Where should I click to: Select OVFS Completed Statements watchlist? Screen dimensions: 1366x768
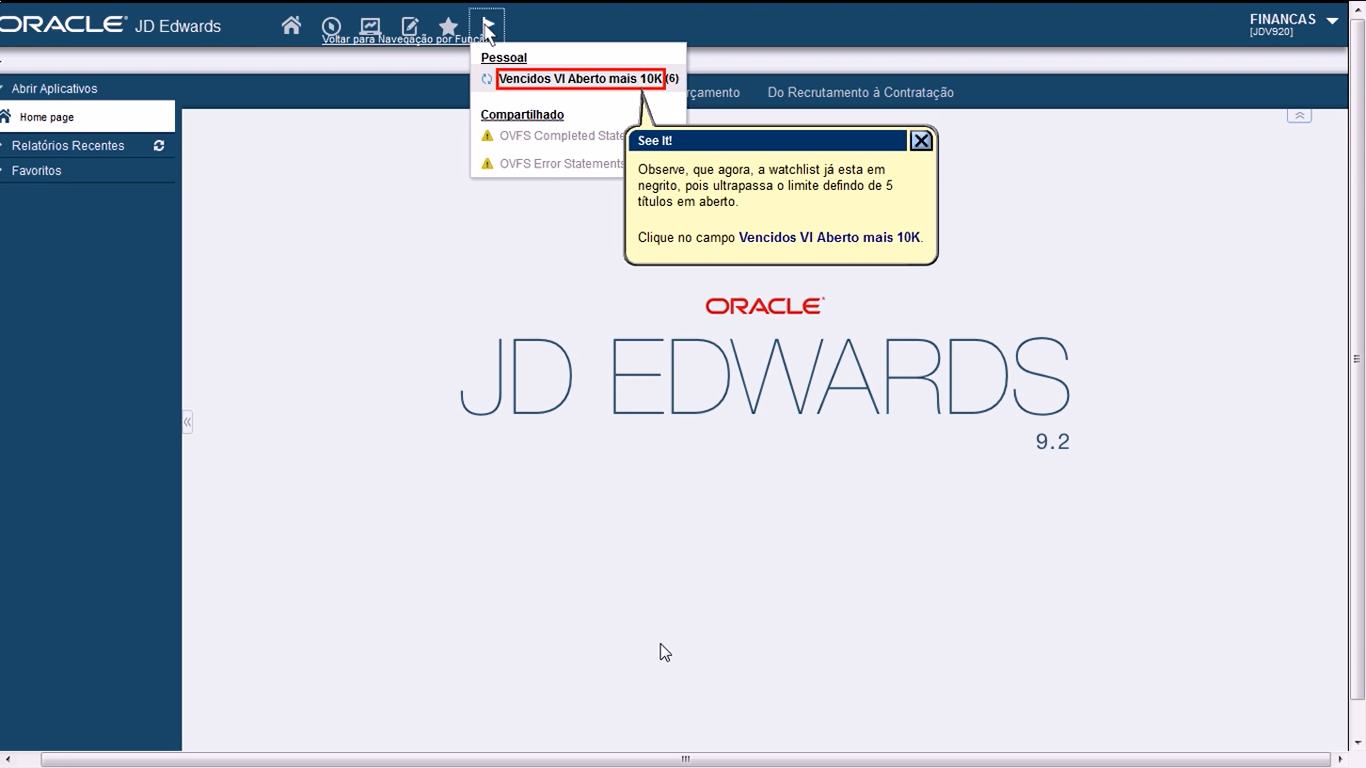coord(560,136)
